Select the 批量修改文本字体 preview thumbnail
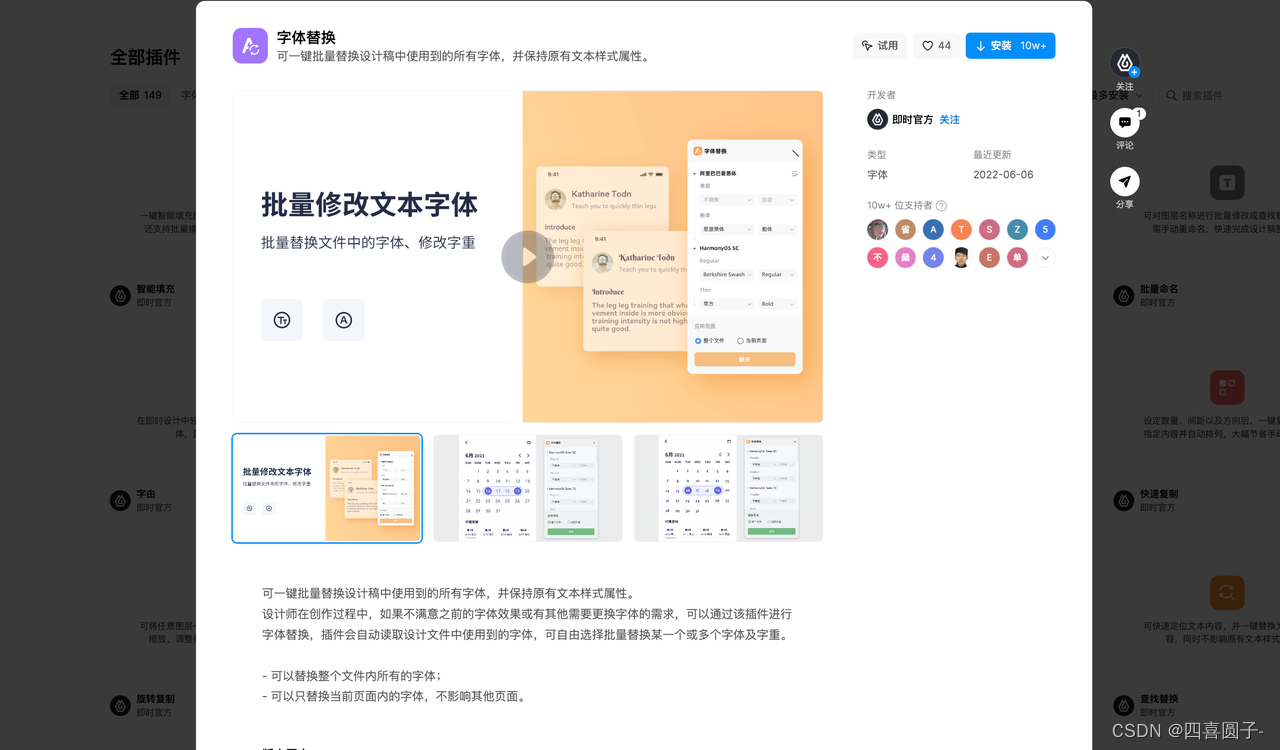The image size is (1280, 750). click(x=327, y=488)
